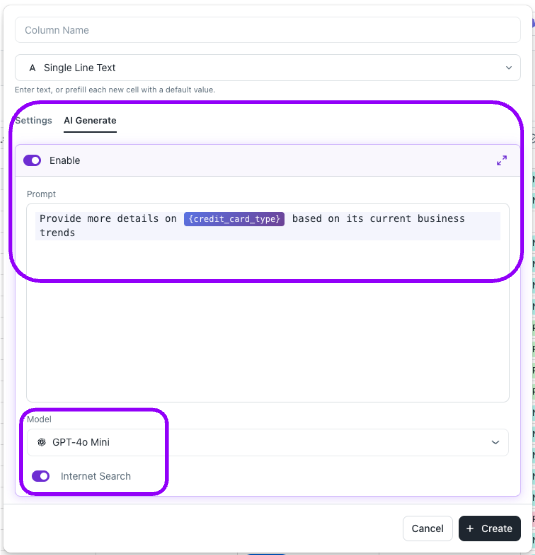Open the Single Line Text field type dropdown
Screen dimensions: 535x555
click(x=268, y=67)
